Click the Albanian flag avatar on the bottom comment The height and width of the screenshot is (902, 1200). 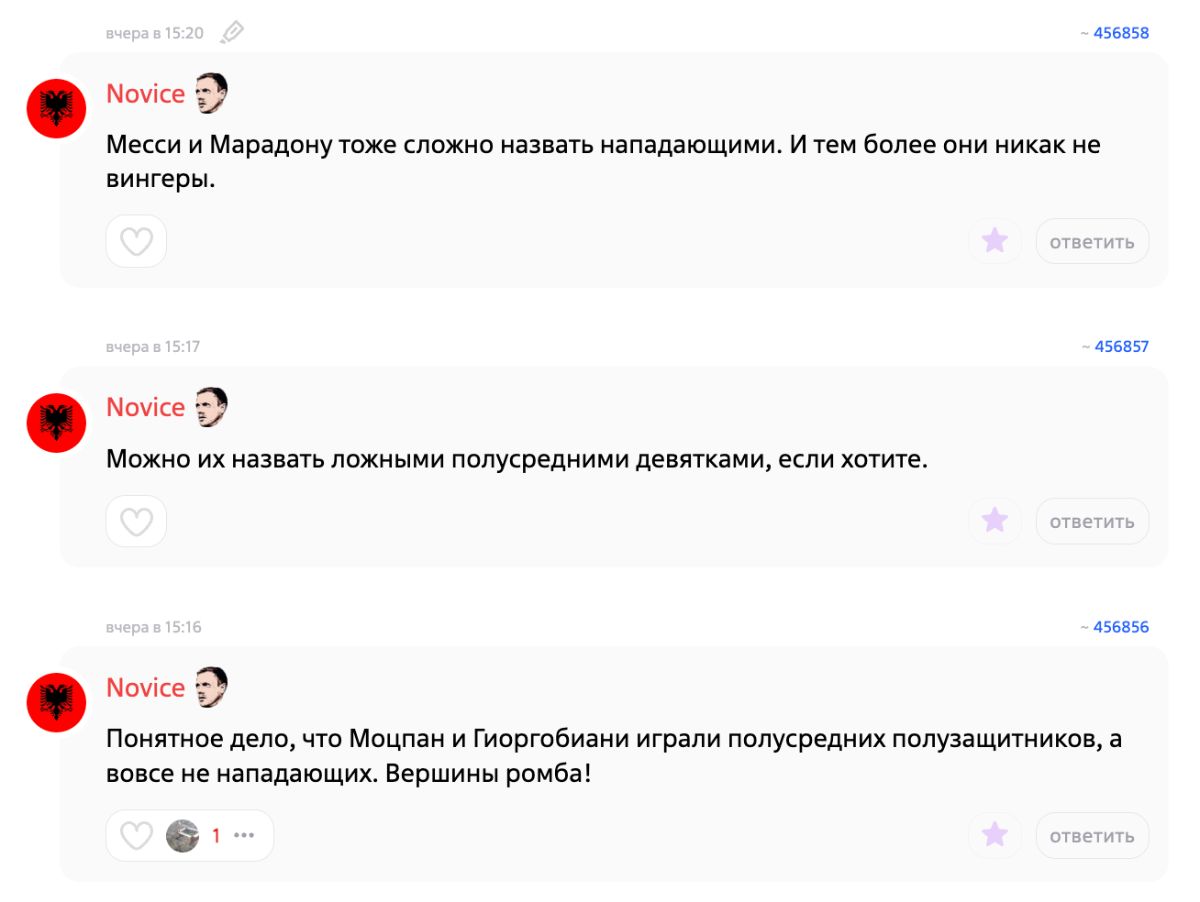(x=56, y=702)
